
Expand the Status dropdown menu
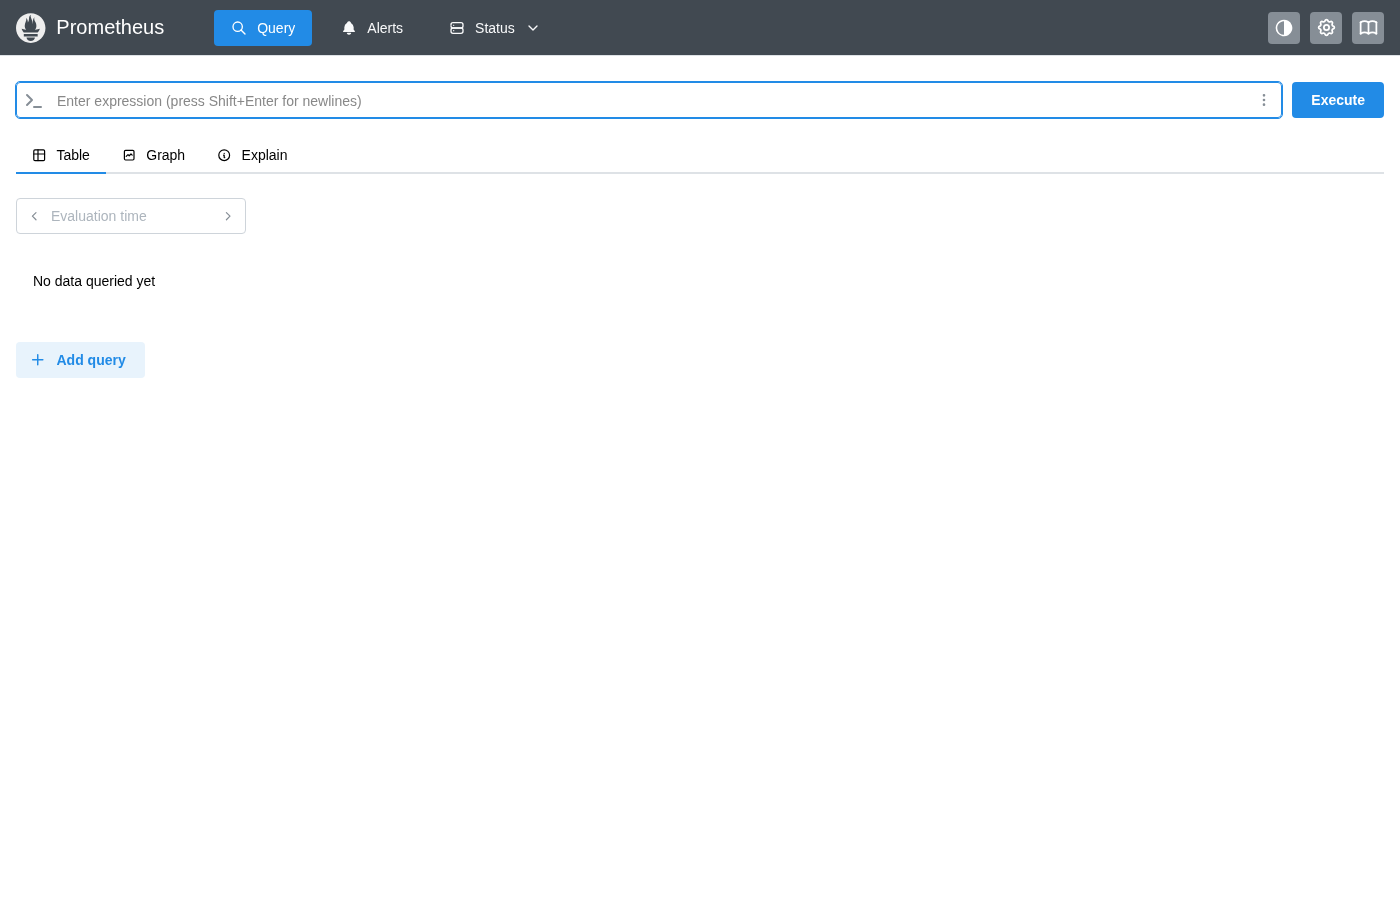[x=494, y=28]
